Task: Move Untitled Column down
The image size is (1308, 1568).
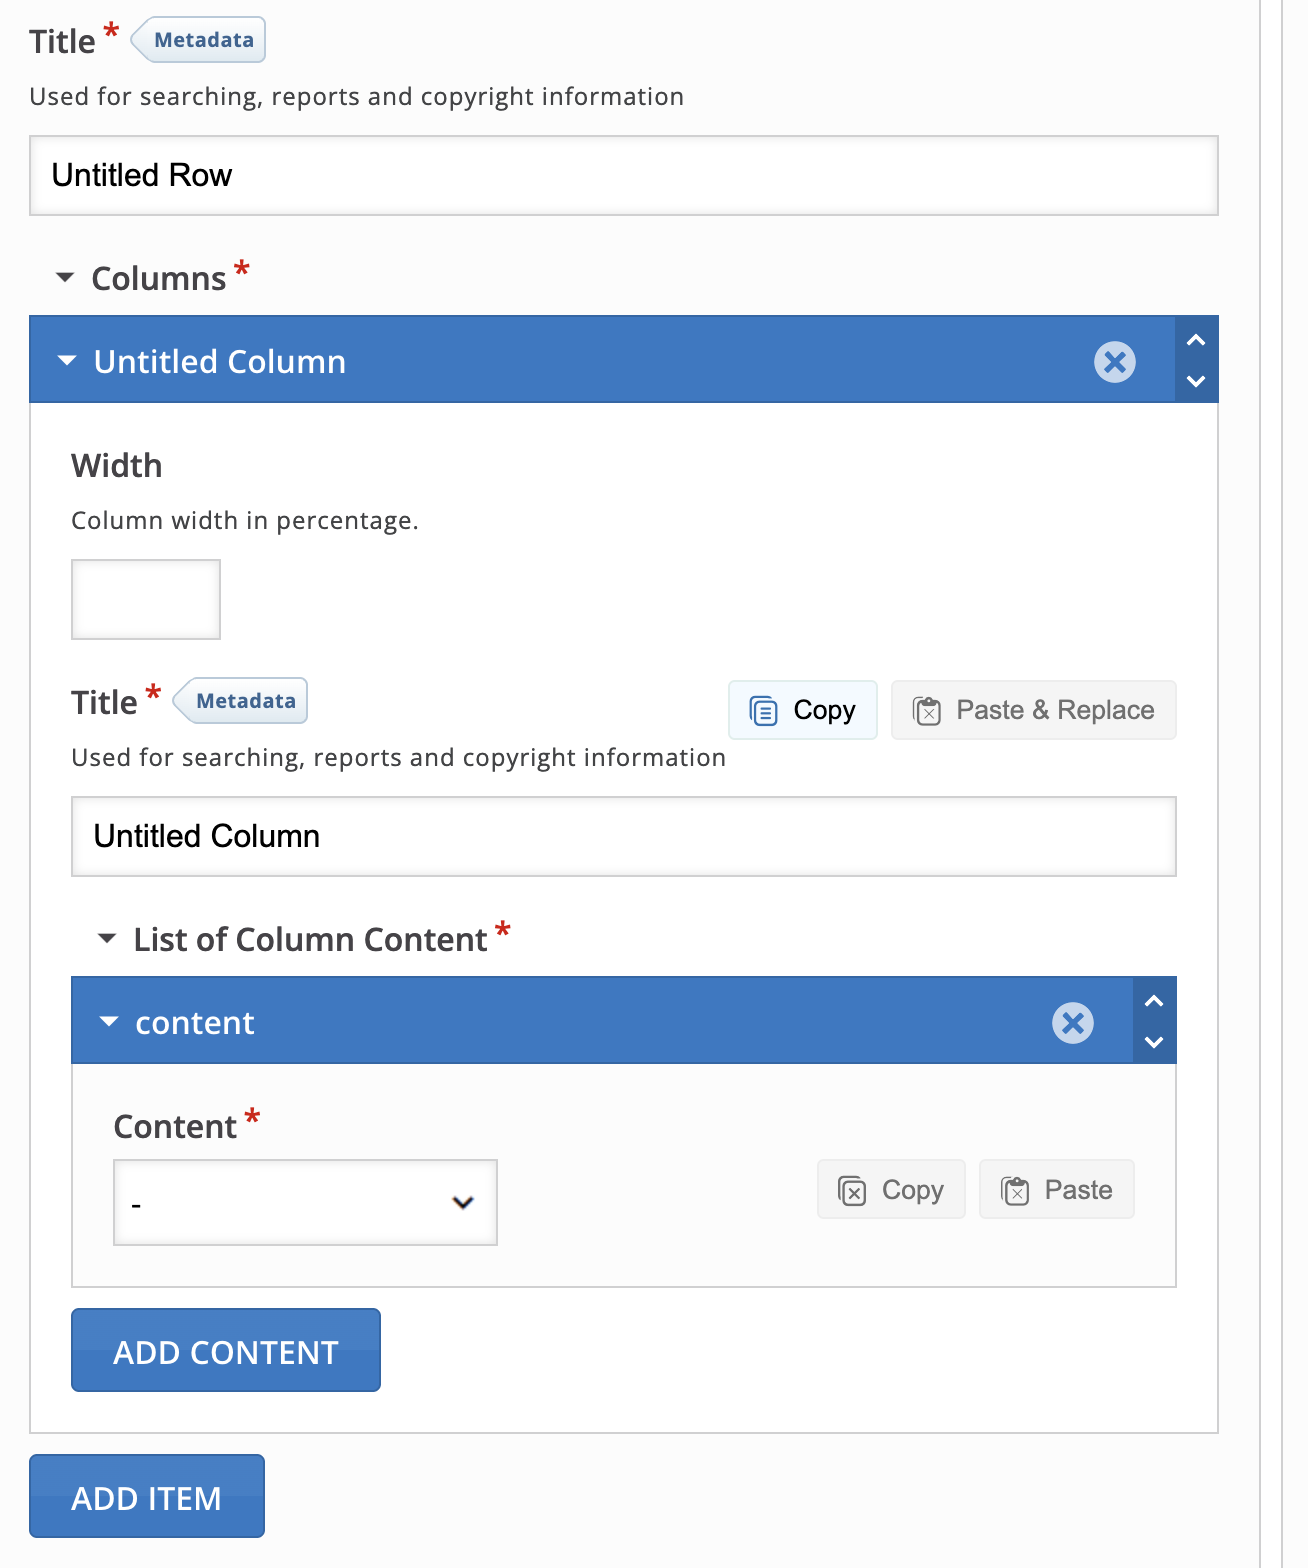Action: point(1196,381)
